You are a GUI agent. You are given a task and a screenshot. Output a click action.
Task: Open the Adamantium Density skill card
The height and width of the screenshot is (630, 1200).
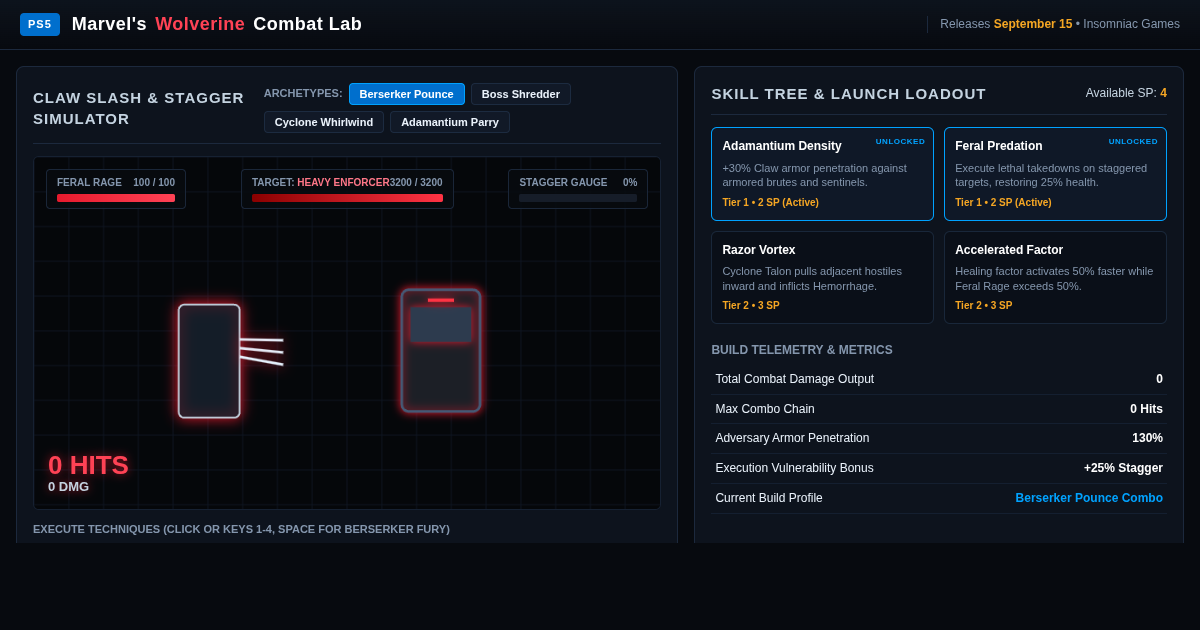click(822, 174)
